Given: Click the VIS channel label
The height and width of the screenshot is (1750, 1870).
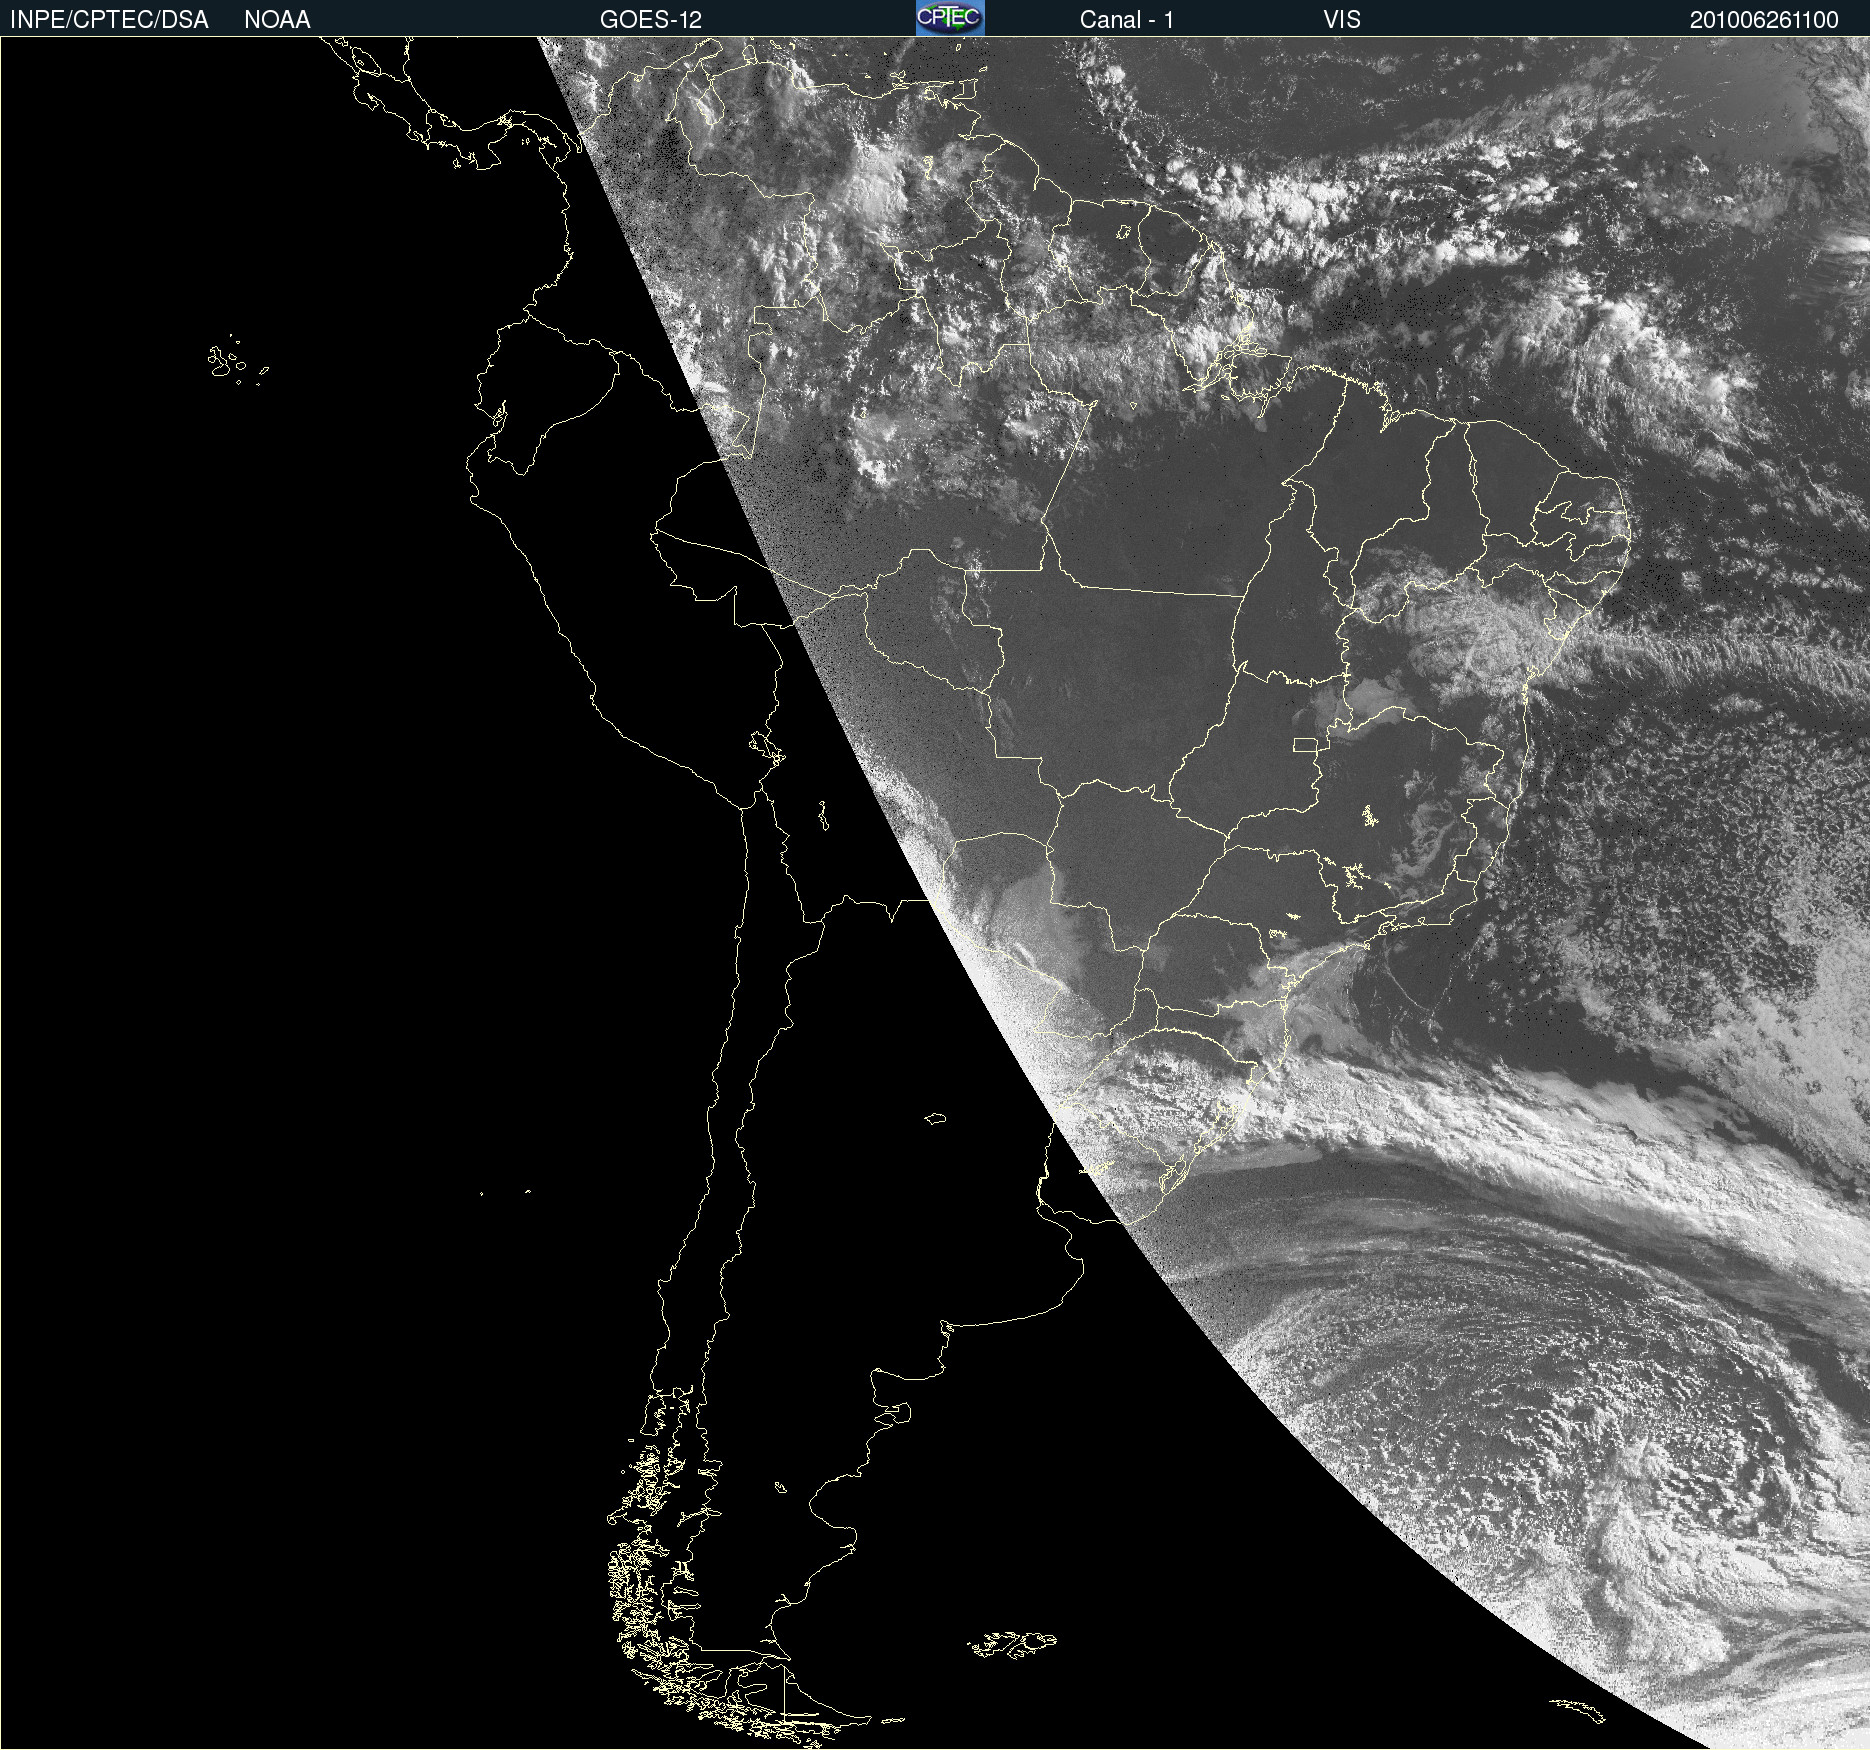Looking at the screenshot, I should (x=1342, y=20).
